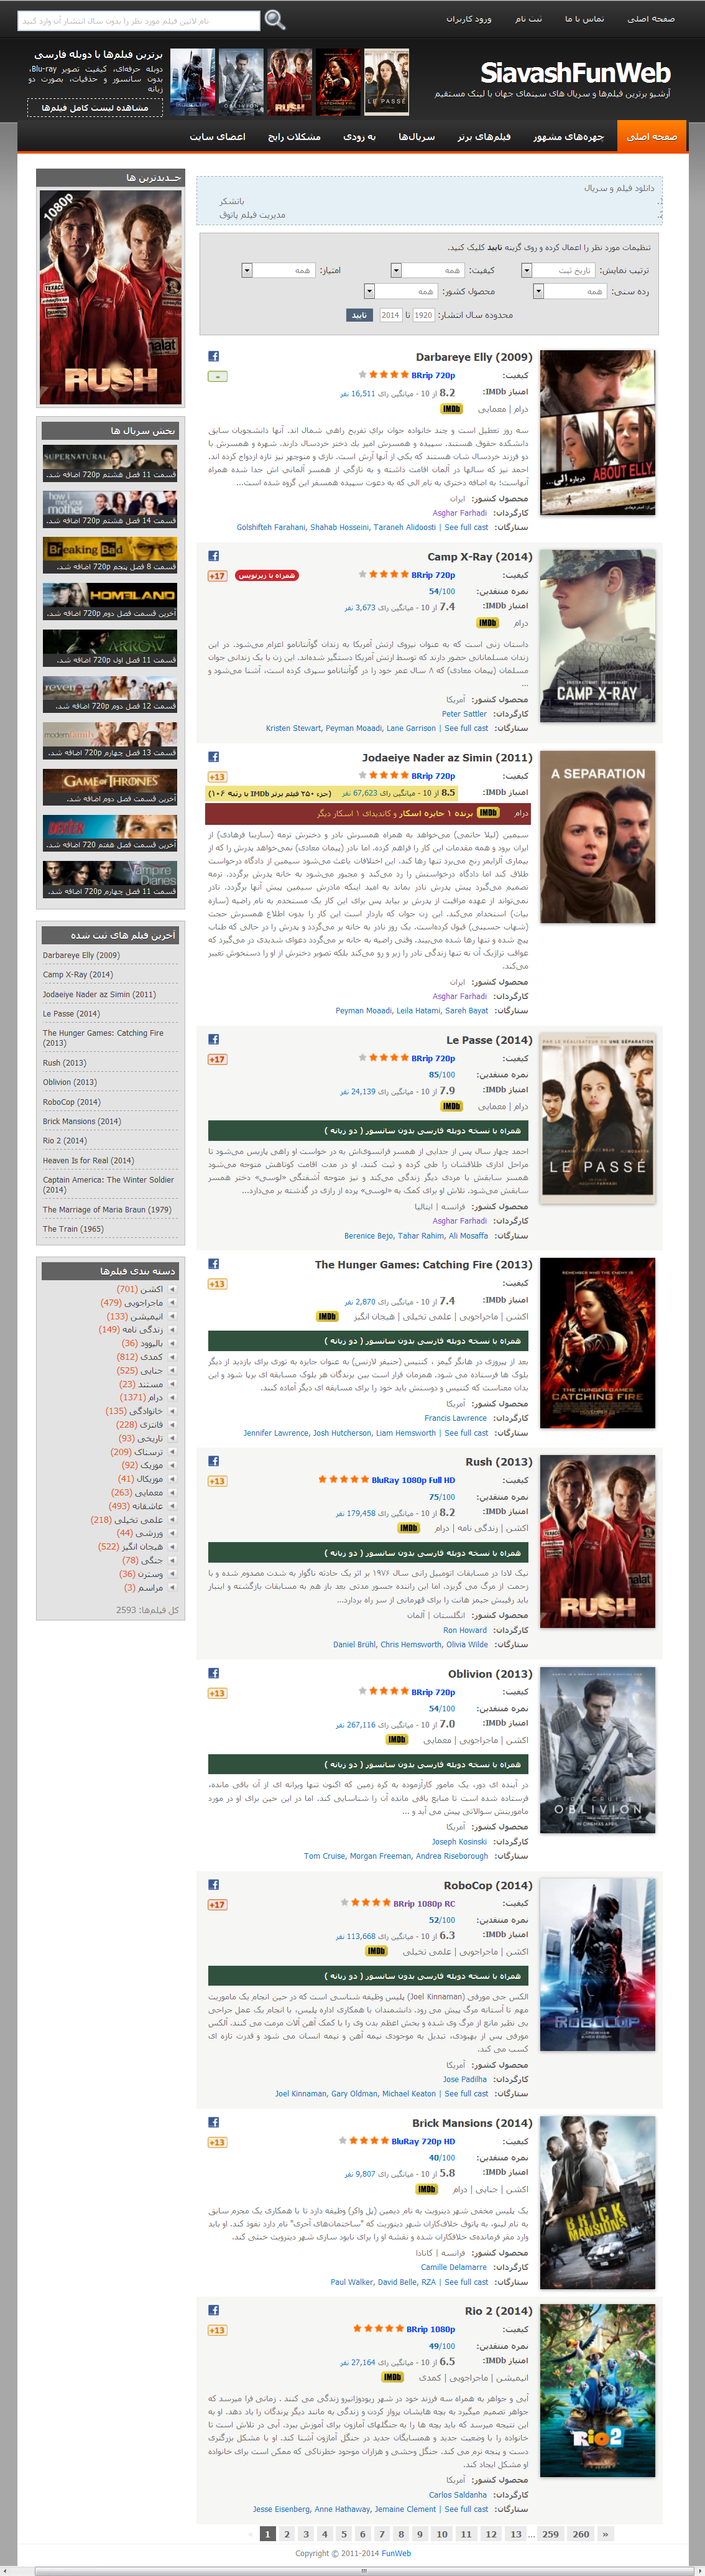The width and height of the screenshot is (705, 2576).
Task: Open the صفحه اصلی main tab
Action: [652, 136]
